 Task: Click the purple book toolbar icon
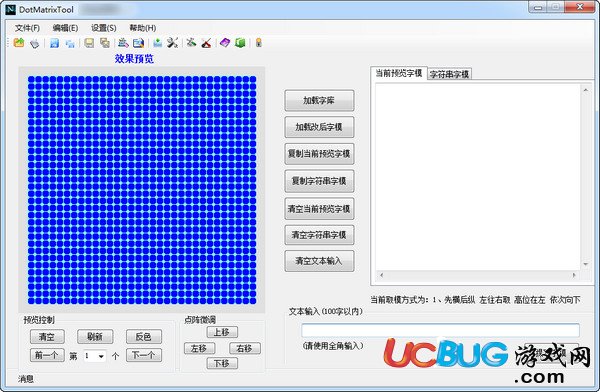tap(225, 43)
